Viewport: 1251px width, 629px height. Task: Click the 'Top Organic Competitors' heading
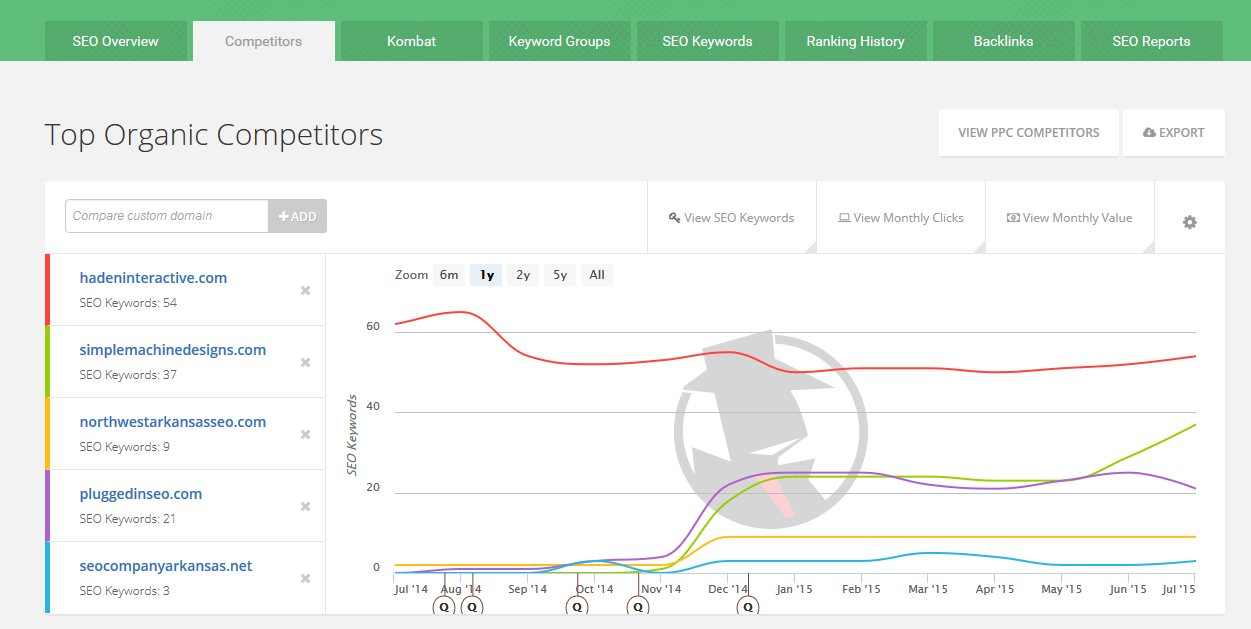(x=214, y=135)
